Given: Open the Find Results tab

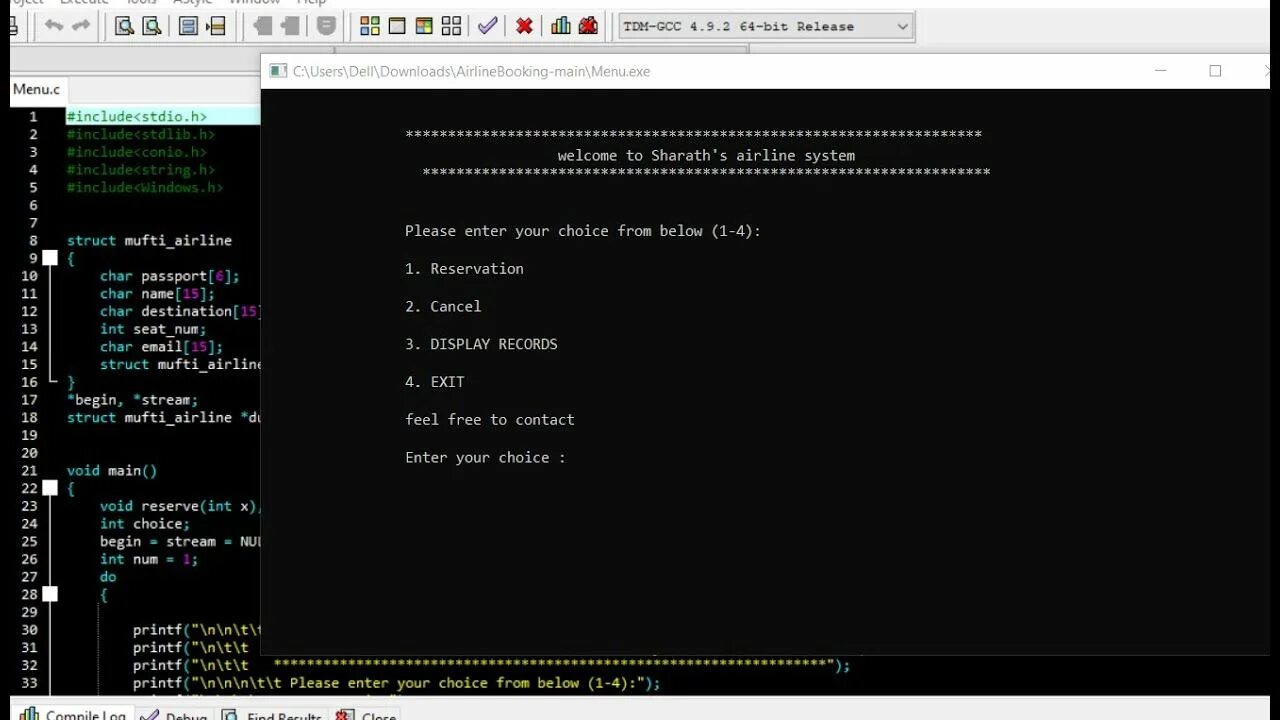Looking at the screenshot, I should (273, 715).
